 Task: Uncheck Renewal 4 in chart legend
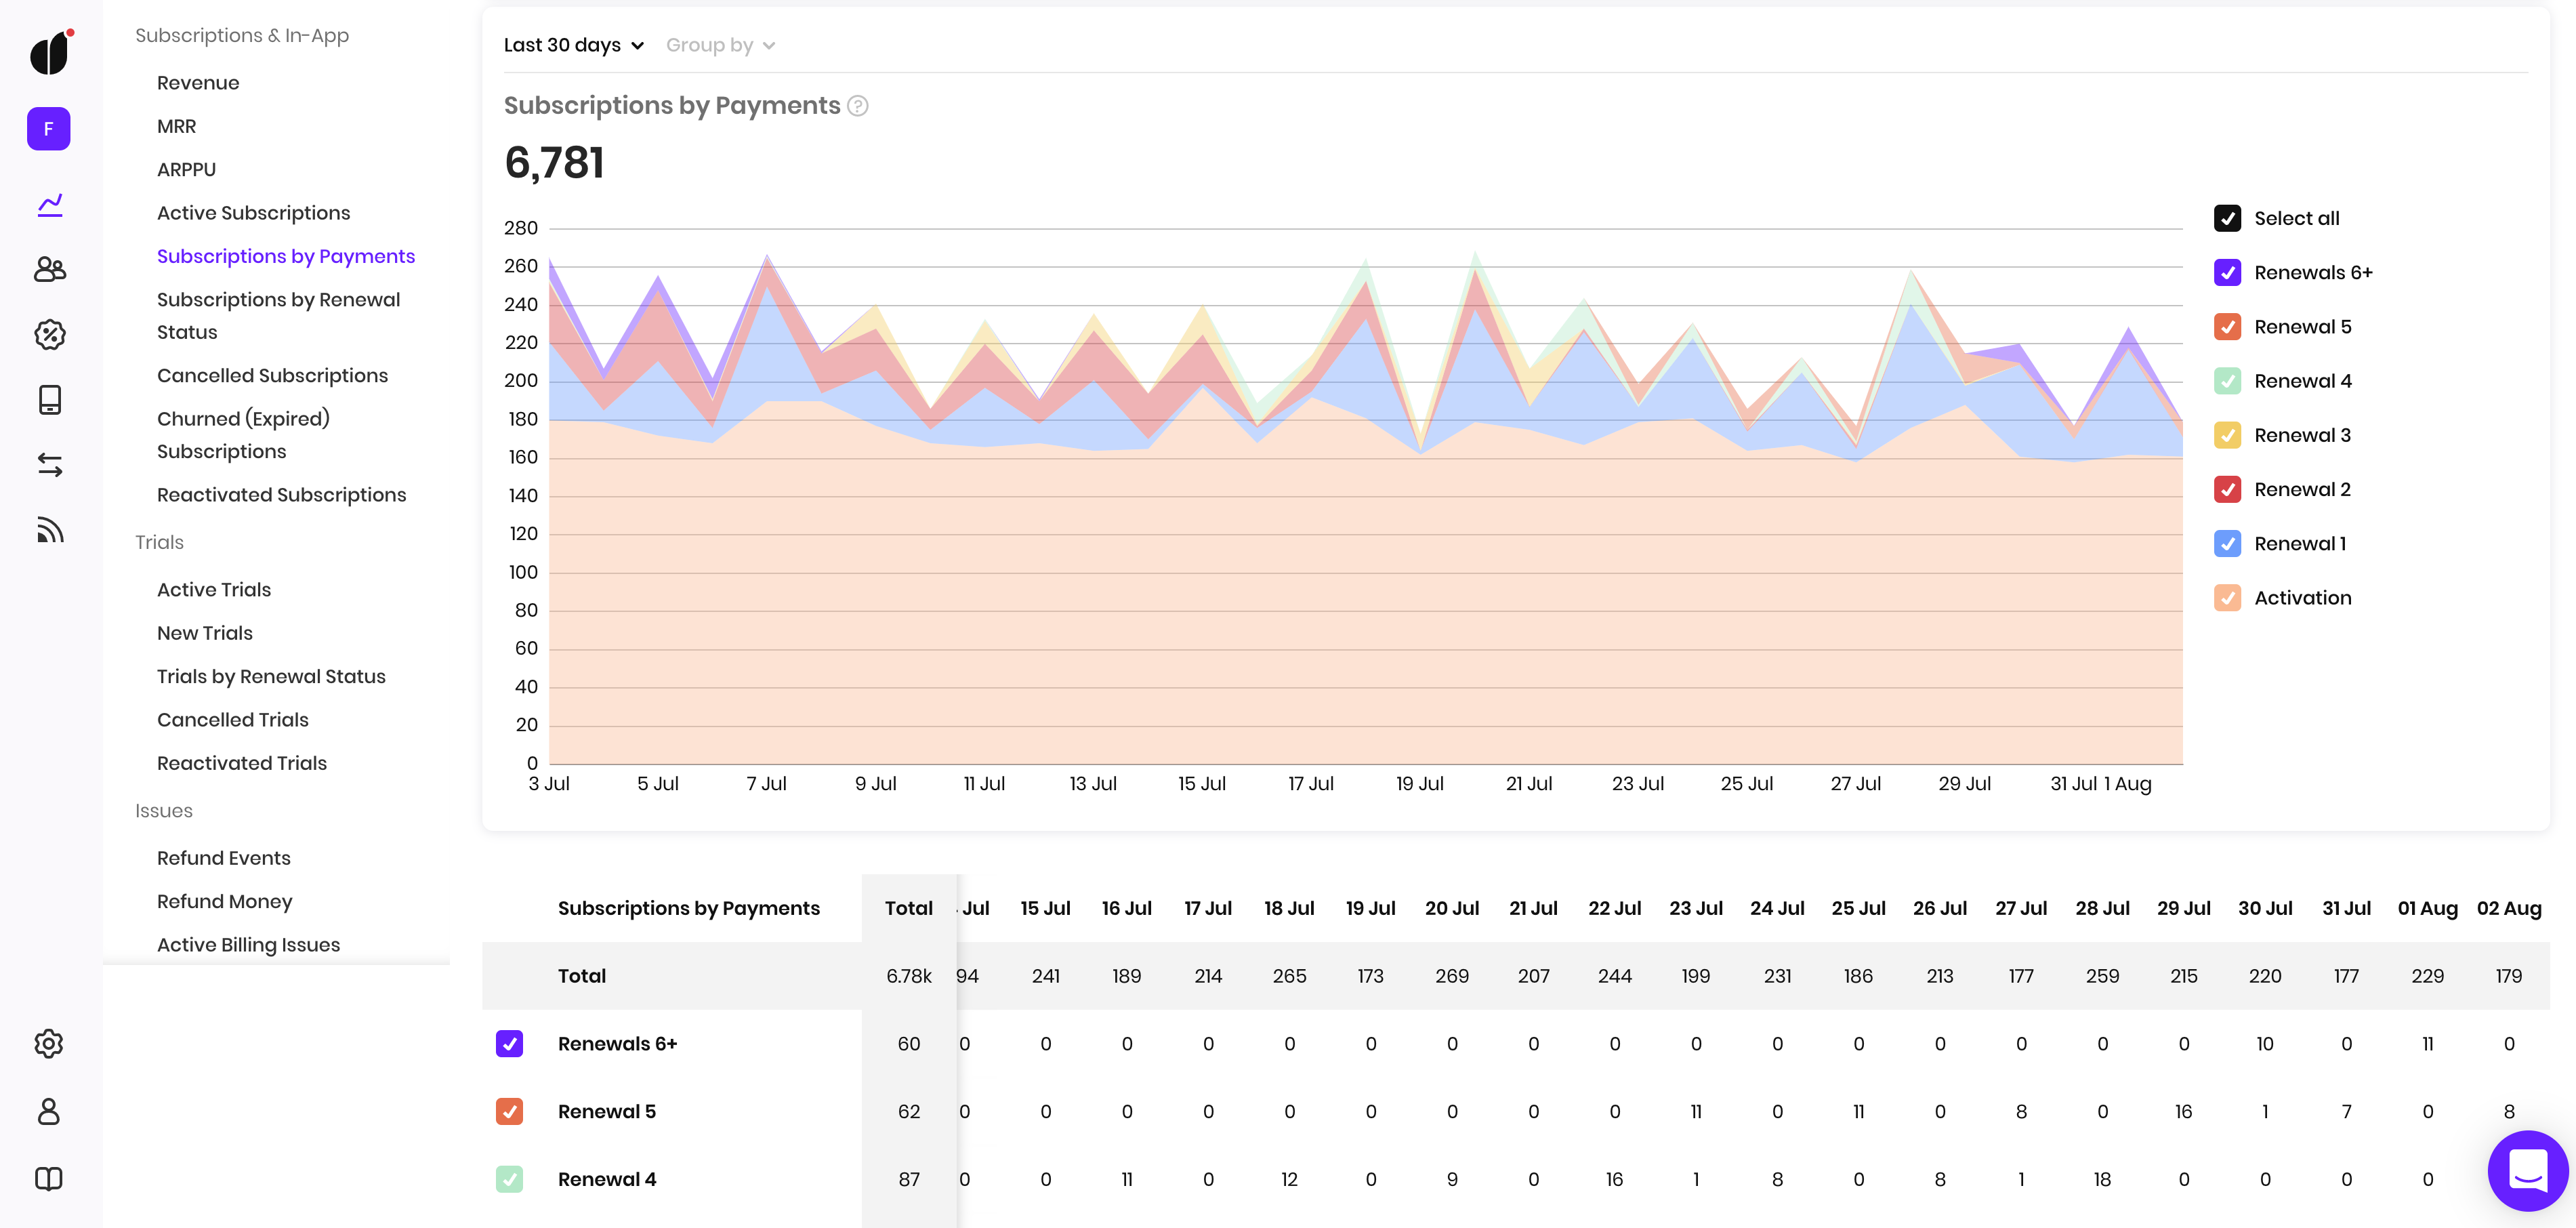2227,381
